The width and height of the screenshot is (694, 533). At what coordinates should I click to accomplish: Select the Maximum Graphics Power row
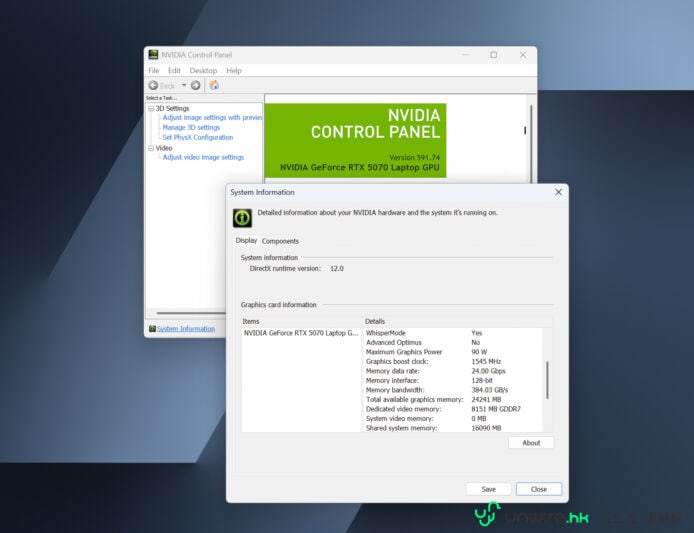453,352
